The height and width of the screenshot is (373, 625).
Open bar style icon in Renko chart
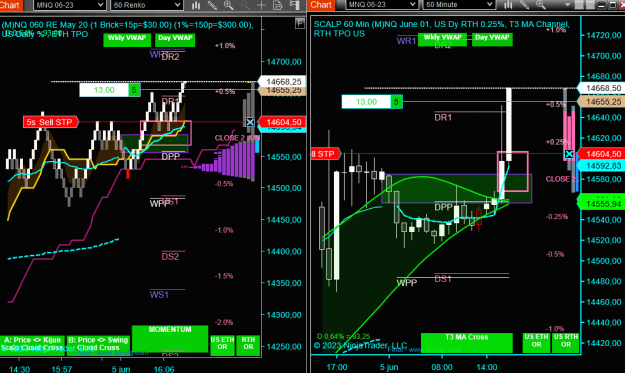pos(196,5)
